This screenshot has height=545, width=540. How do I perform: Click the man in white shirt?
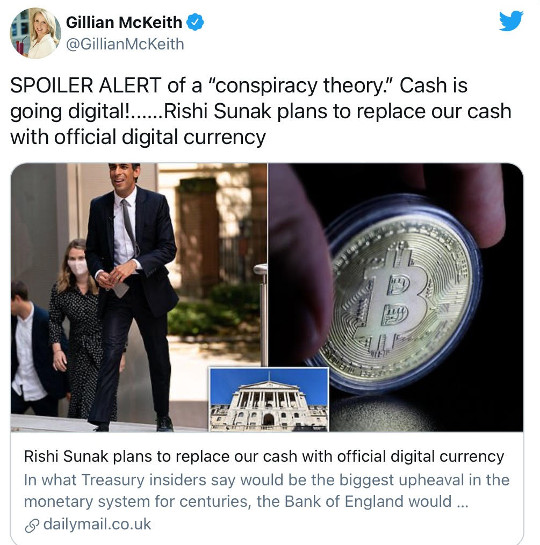click(x=33, y=348)
